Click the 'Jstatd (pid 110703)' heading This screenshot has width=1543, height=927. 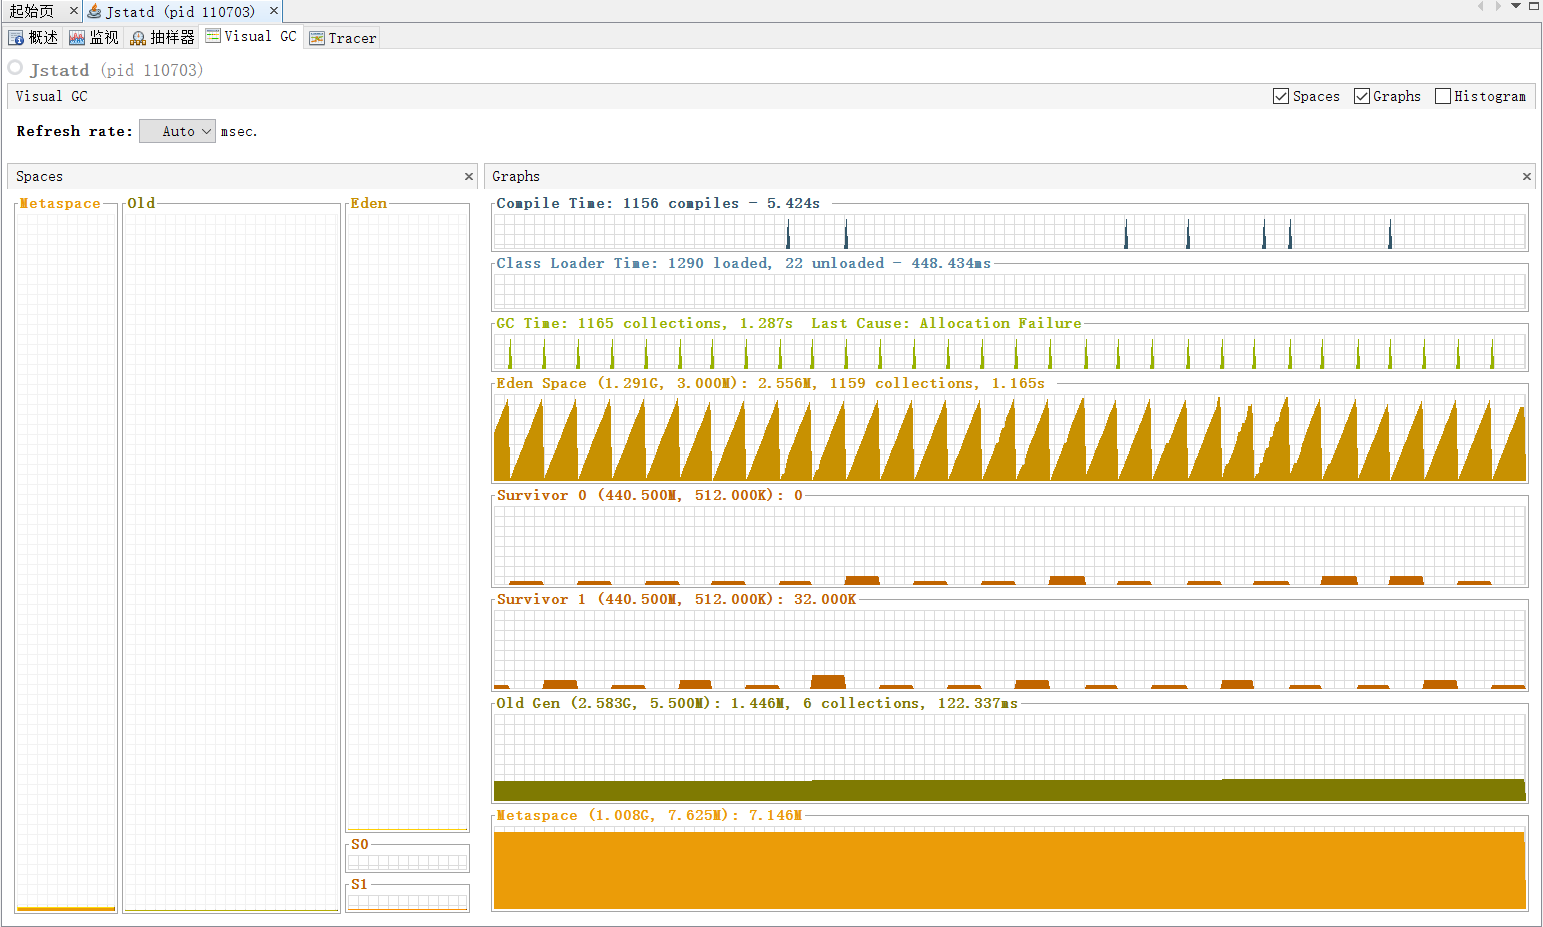(x=116, y=70)
